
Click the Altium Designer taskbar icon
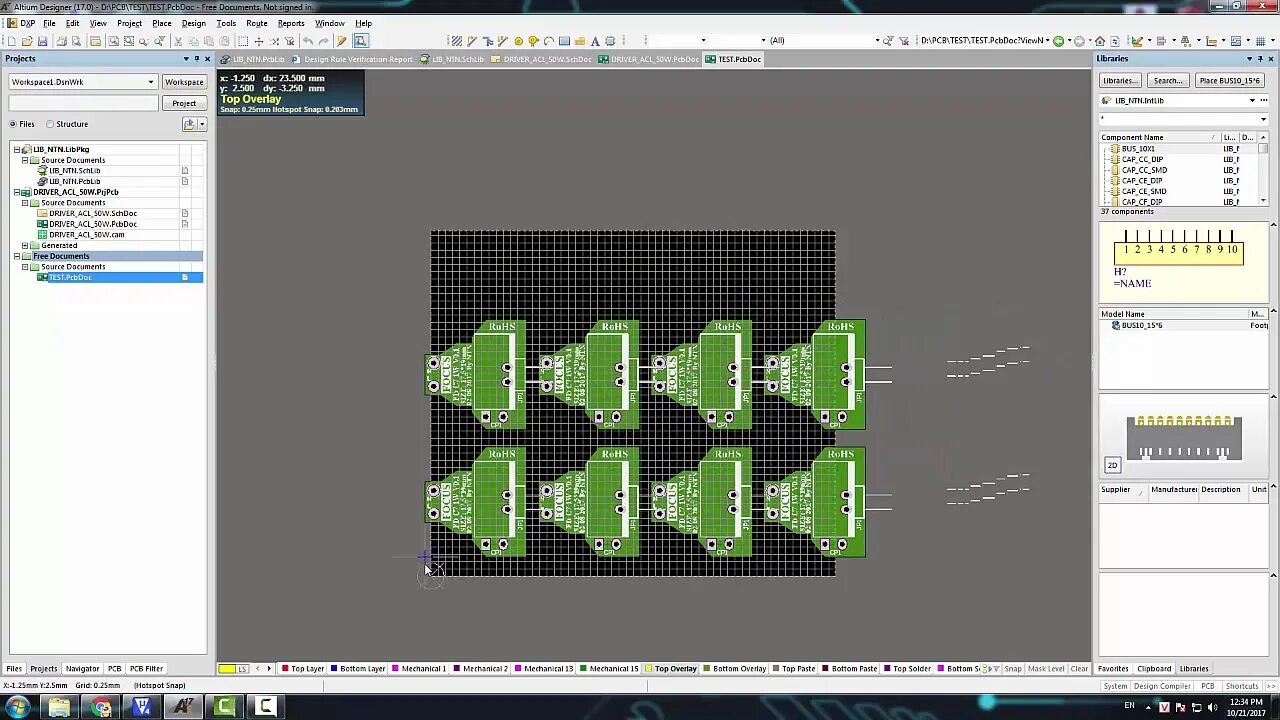click(183, 707)
